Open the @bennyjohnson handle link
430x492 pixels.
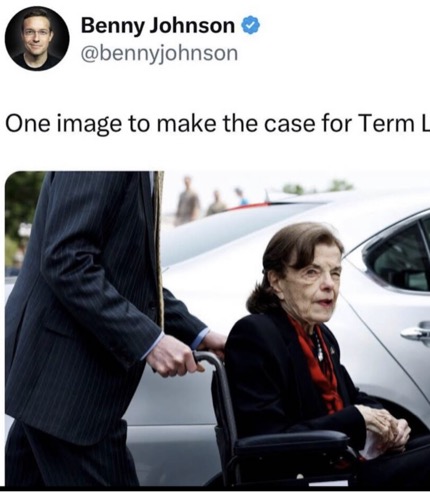point(160,53)
